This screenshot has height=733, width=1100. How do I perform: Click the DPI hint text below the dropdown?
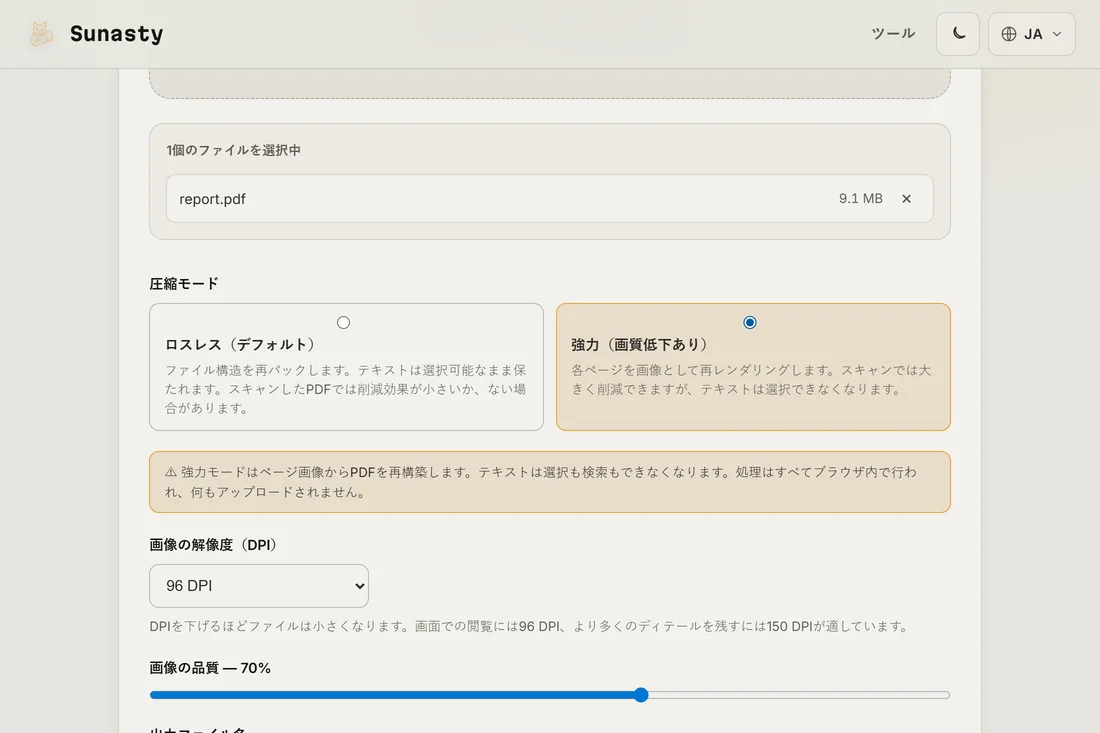(x=531, y=626)
